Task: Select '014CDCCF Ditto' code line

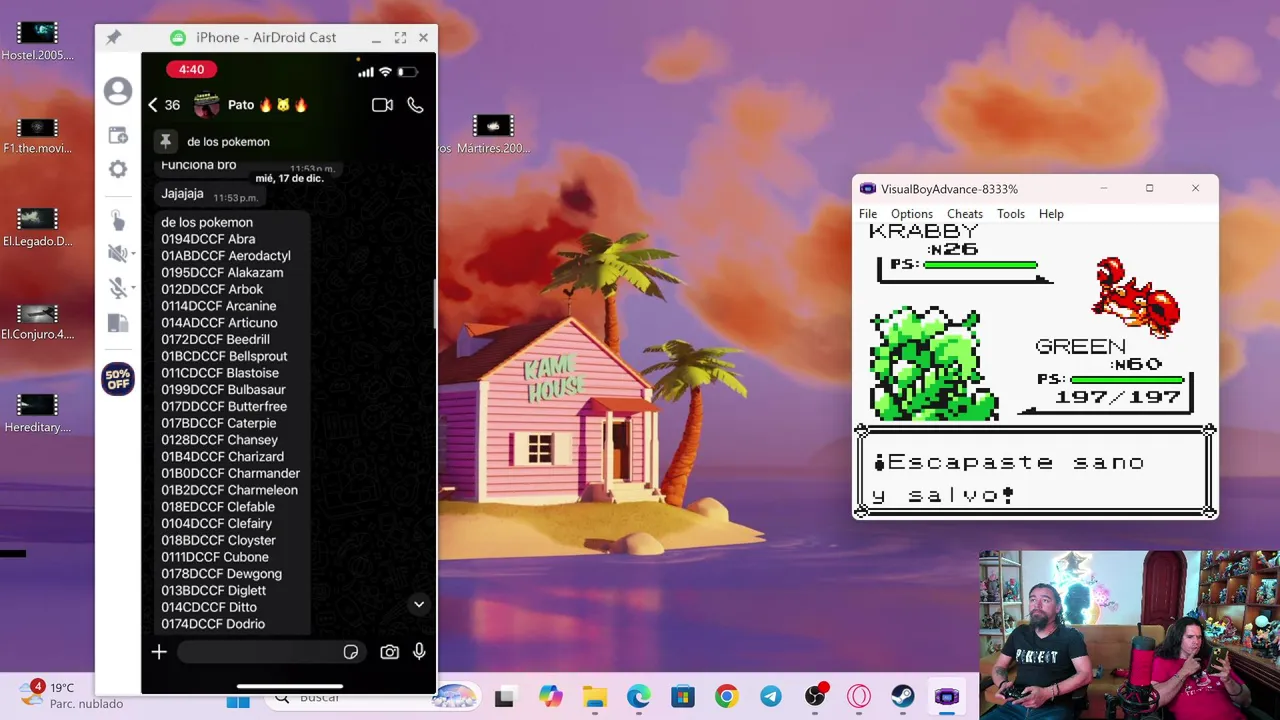Action: tap(209, 607)
